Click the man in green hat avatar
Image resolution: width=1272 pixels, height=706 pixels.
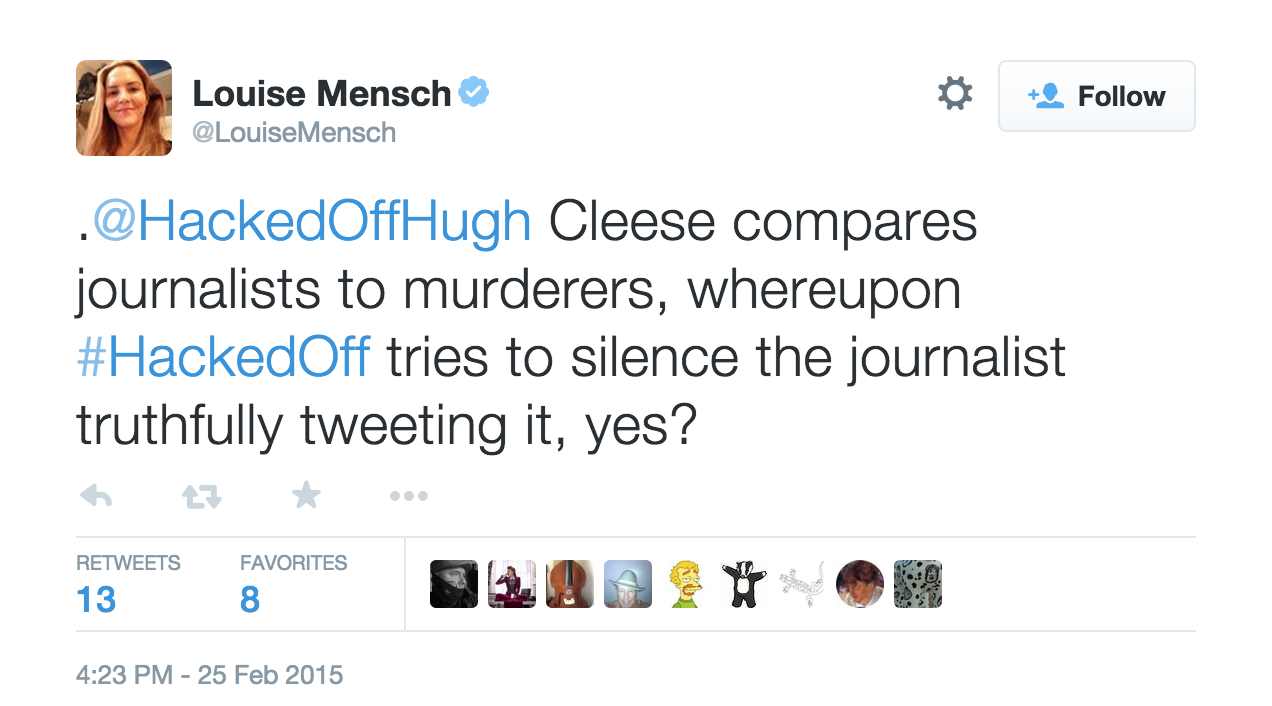click(x=628, y=584)
